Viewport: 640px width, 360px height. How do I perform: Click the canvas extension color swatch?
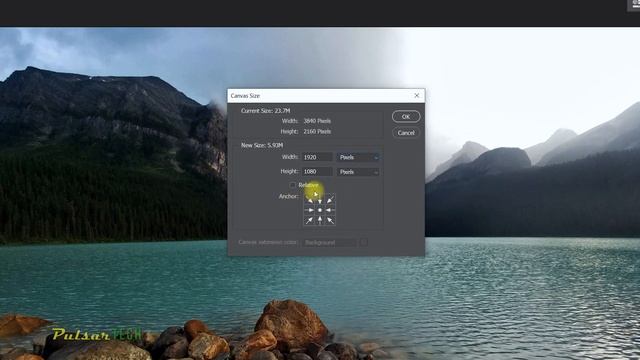click(x=364, y=242)
